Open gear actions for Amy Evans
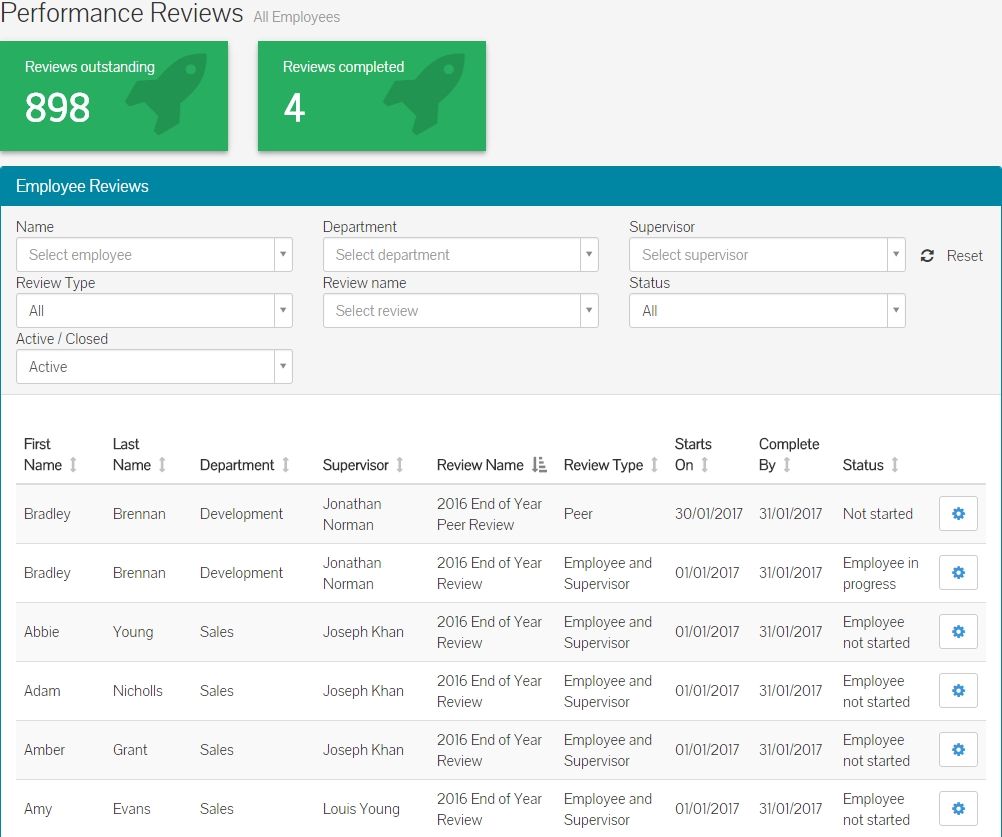The image size is (1002, 837). click(958, 808)
